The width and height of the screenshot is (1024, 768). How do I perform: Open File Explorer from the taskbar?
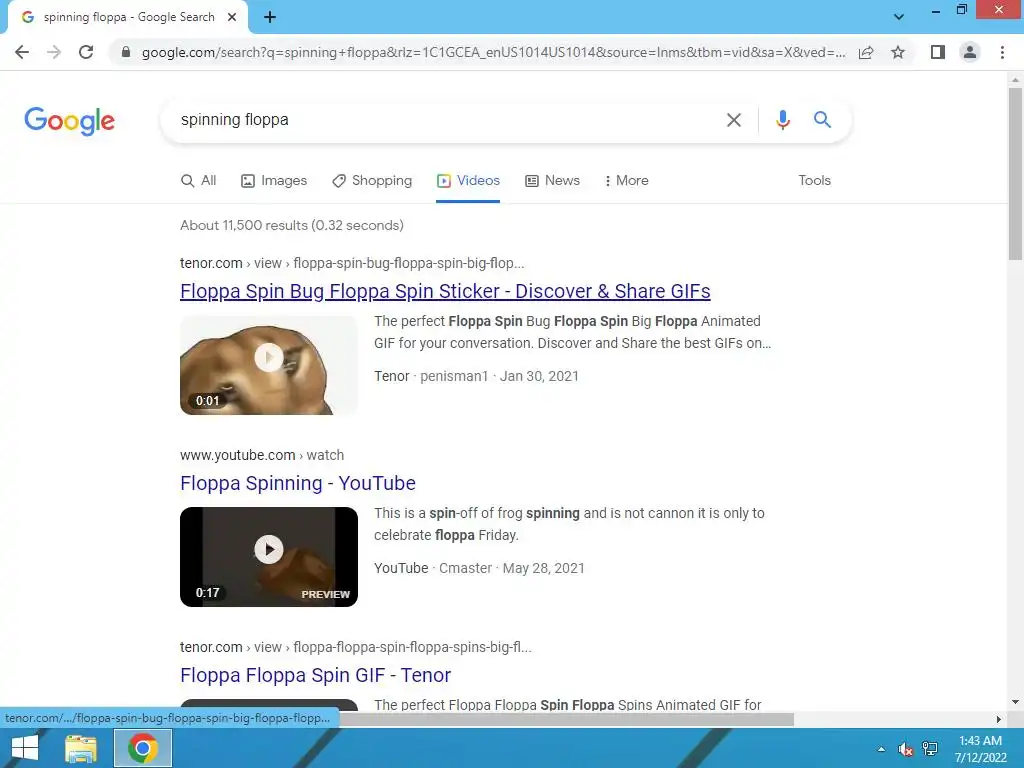tap(81, 748)
